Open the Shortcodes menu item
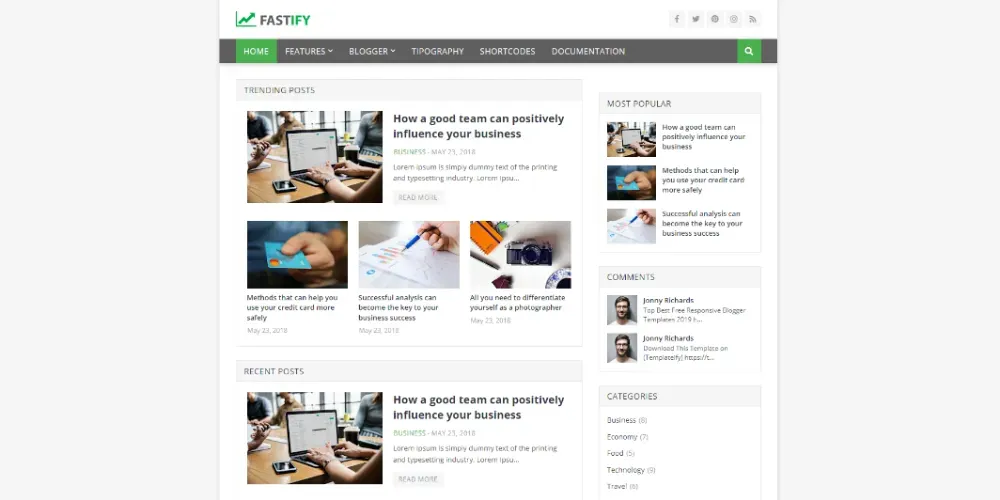This screenshot has height=500, width=1000. tap(507, 51)
